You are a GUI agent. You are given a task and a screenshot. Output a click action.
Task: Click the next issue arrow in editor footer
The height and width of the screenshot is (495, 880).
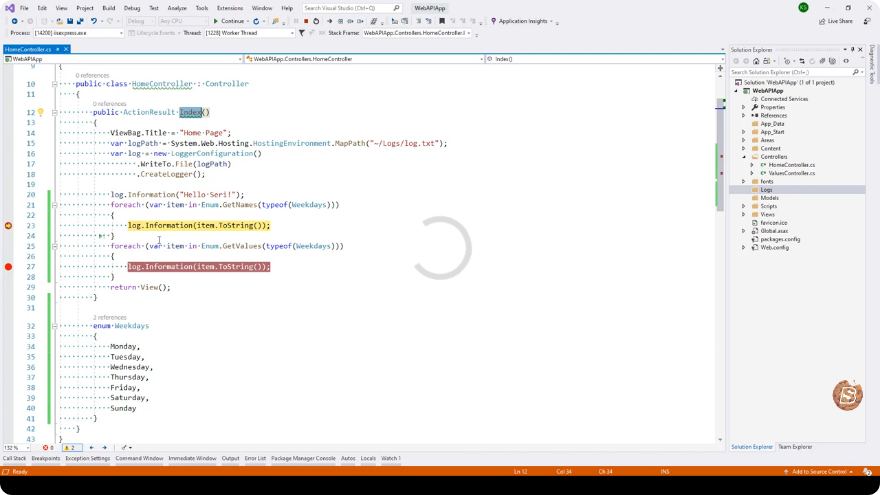pyautogui.click(x=104, y=447)
